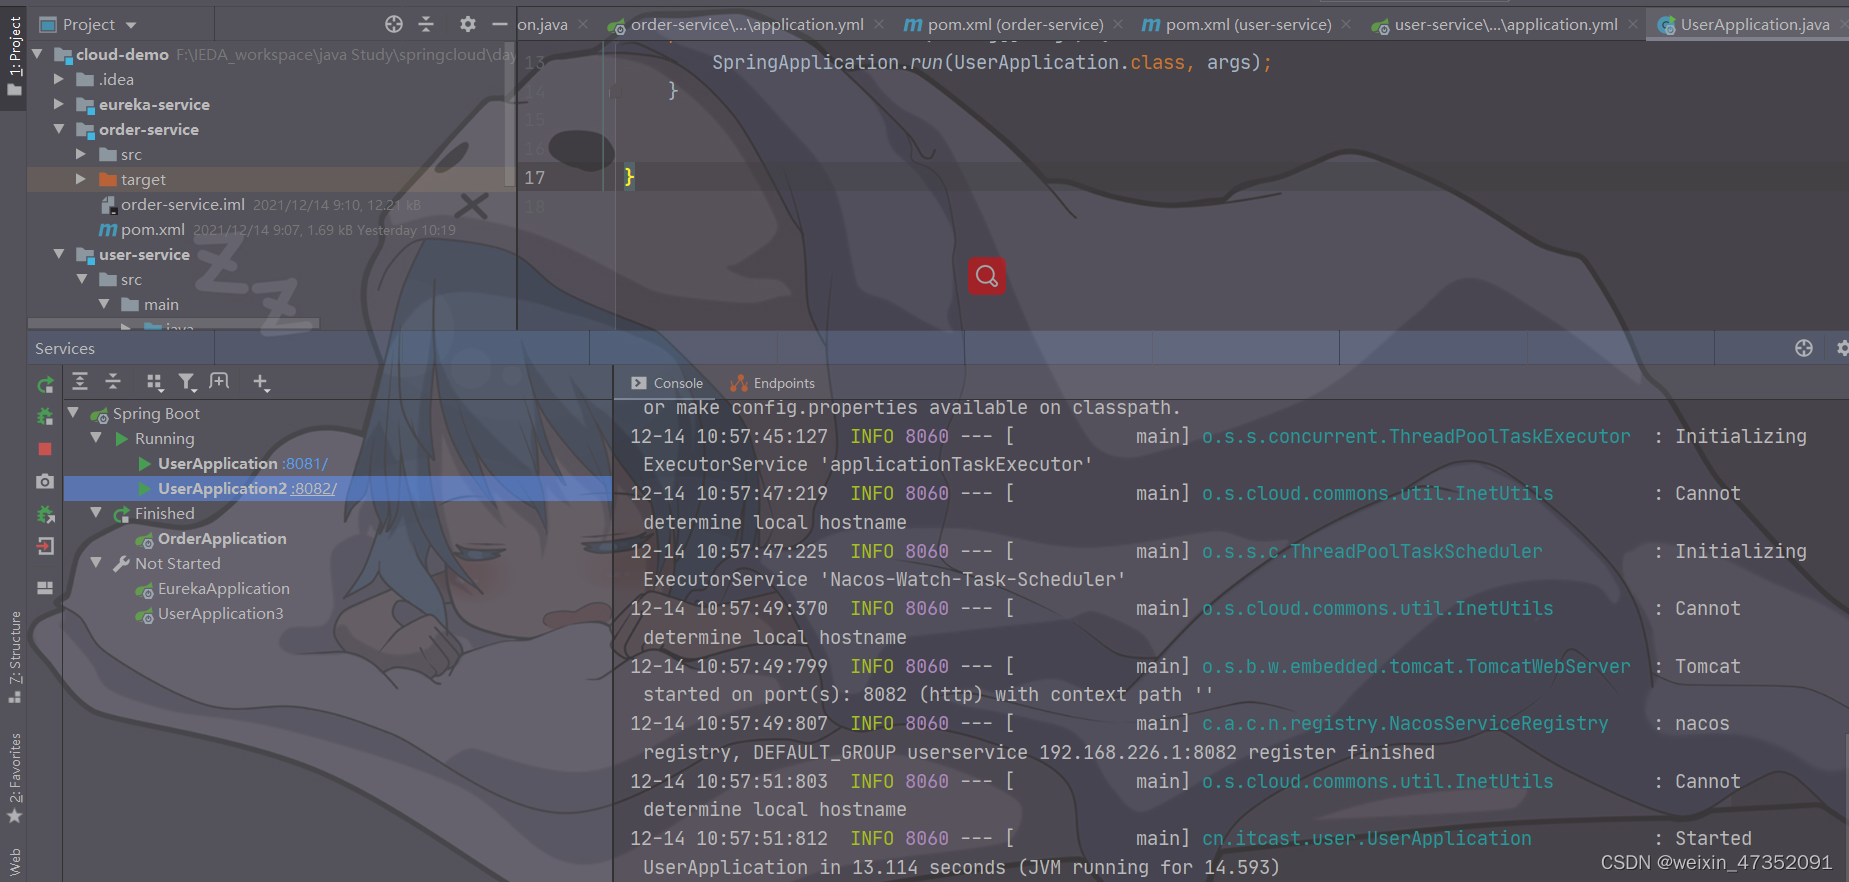Open the UserApplication.java editor tab
The image size is (1849, 882).
[x=1744, y=24]
